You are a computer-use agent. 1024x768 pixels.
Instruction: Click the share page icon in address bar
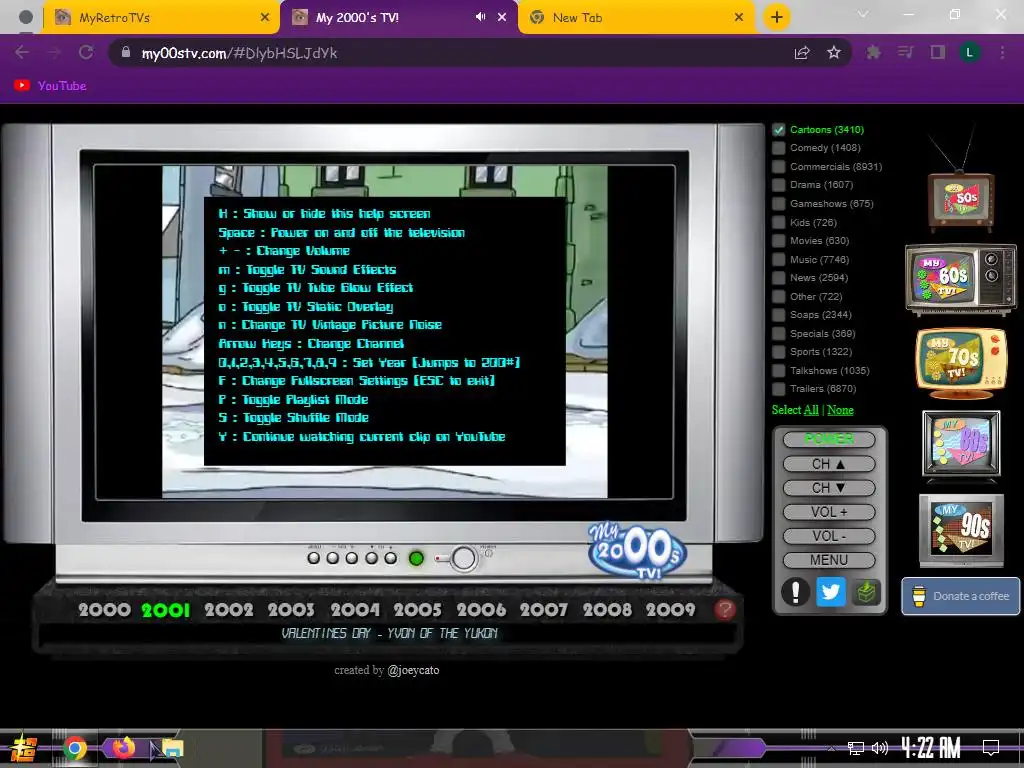pos(802,53)
